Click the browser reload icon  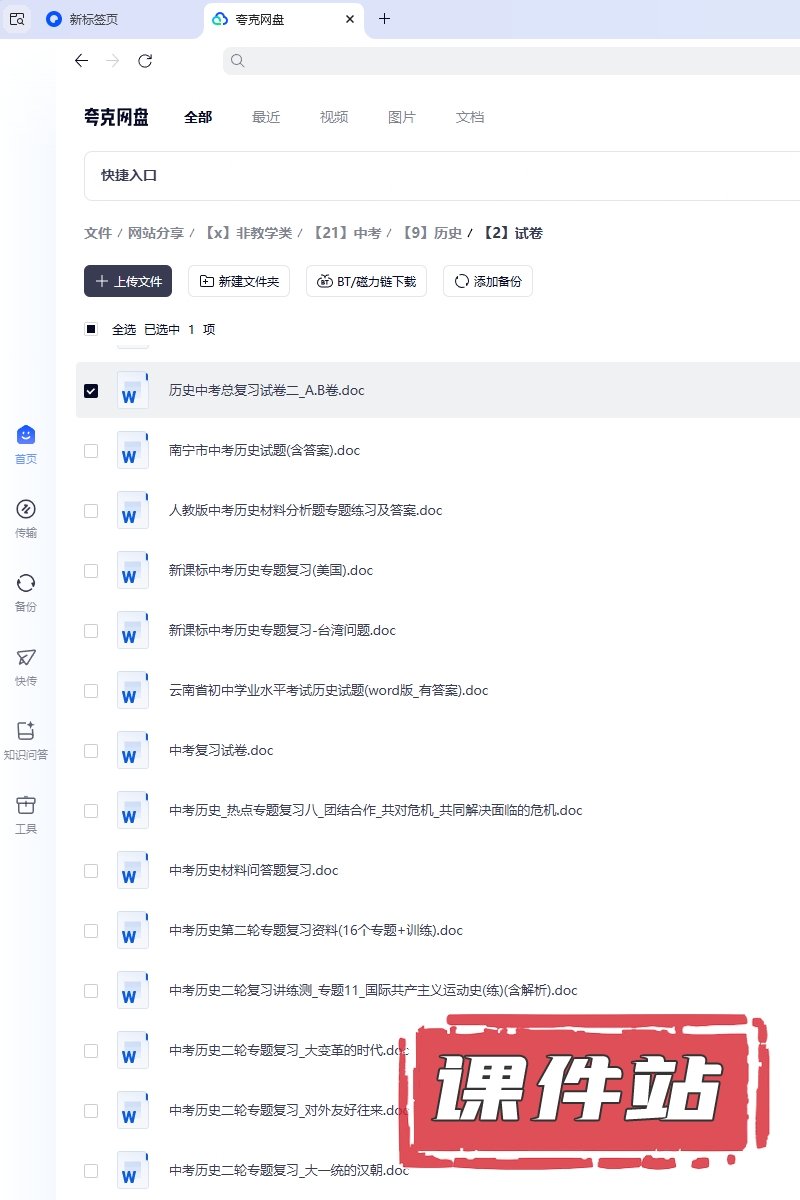pos(145,61)
